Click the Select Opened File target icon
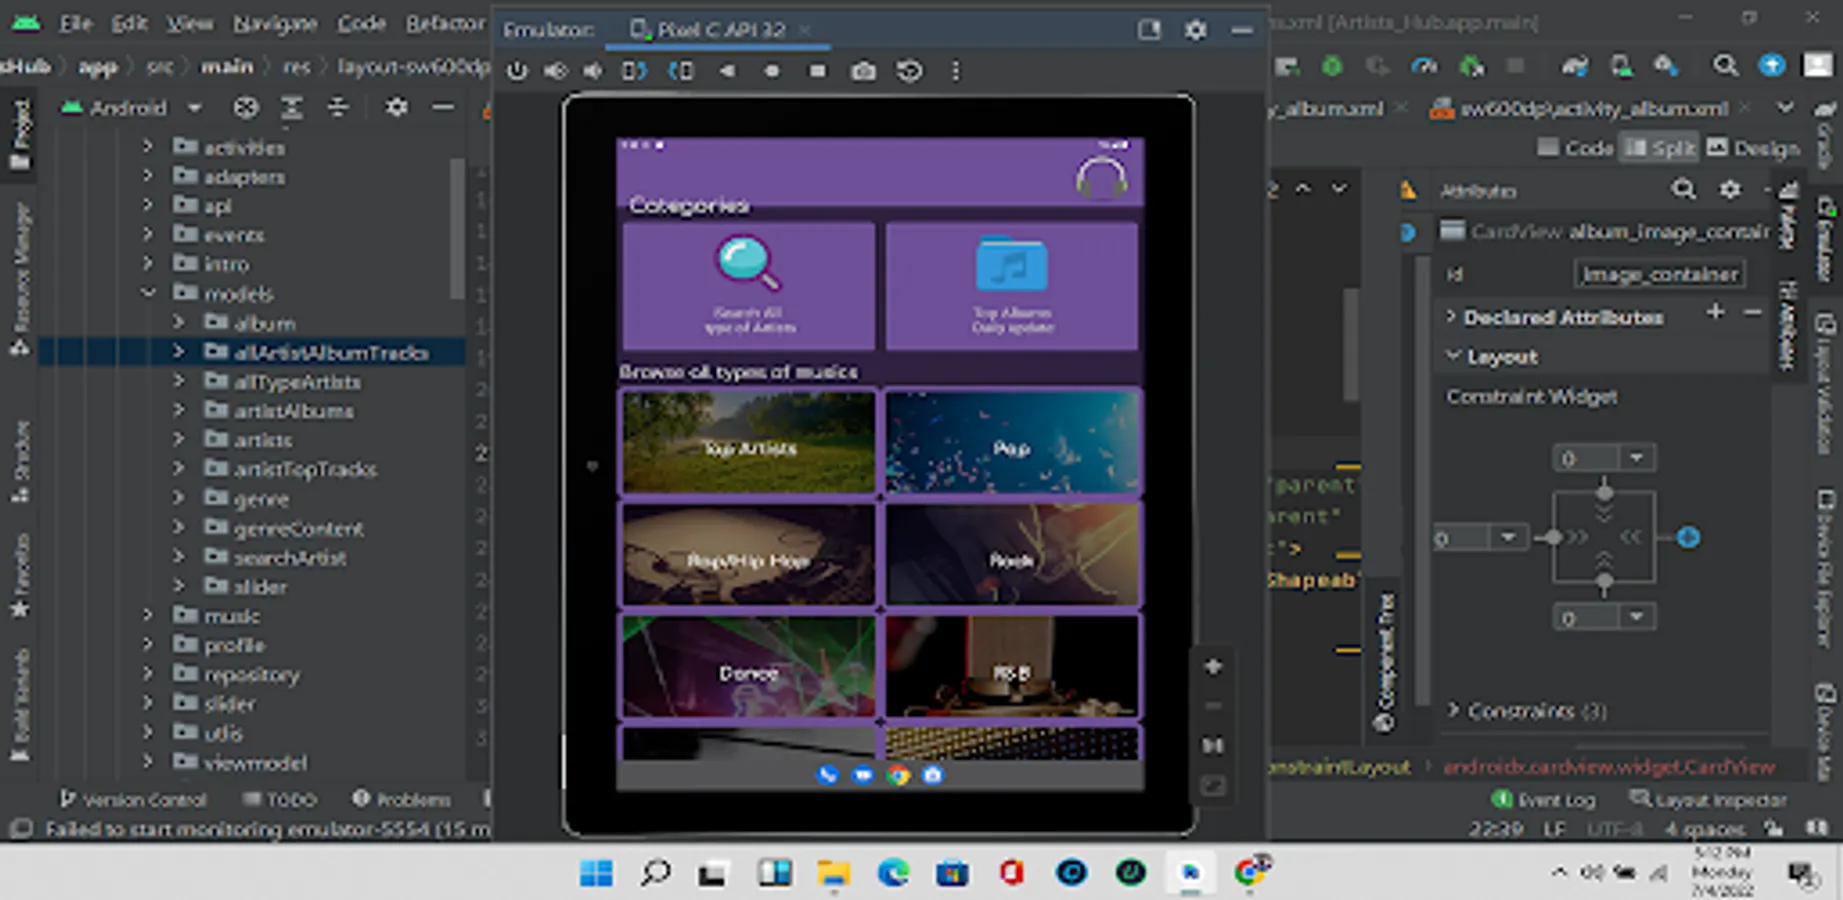 (x=245, y=108)
